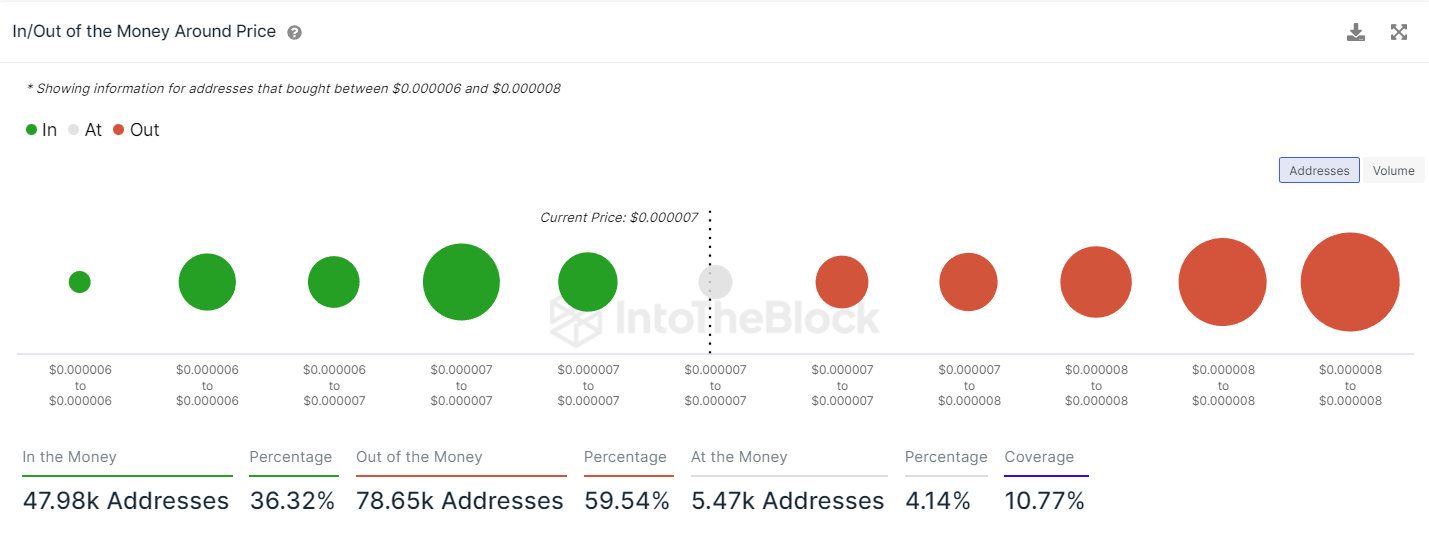Click the first red bubble right of current price
Screen dimensions: 1429x551
coord(842,282)
